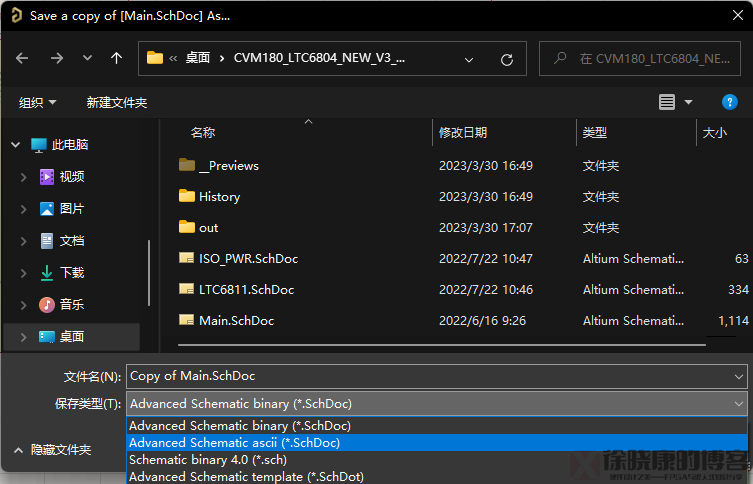This screenshot has width=753, height=484.
Task: Select the LTC6811.SchDoc file
Action: coord(246,290)
